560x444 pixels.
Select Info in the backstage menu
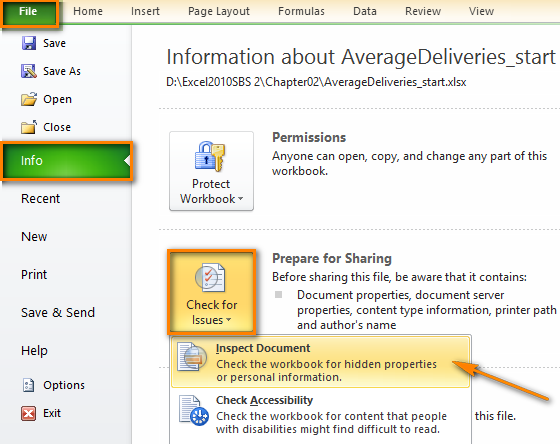[x=67, y=161]
